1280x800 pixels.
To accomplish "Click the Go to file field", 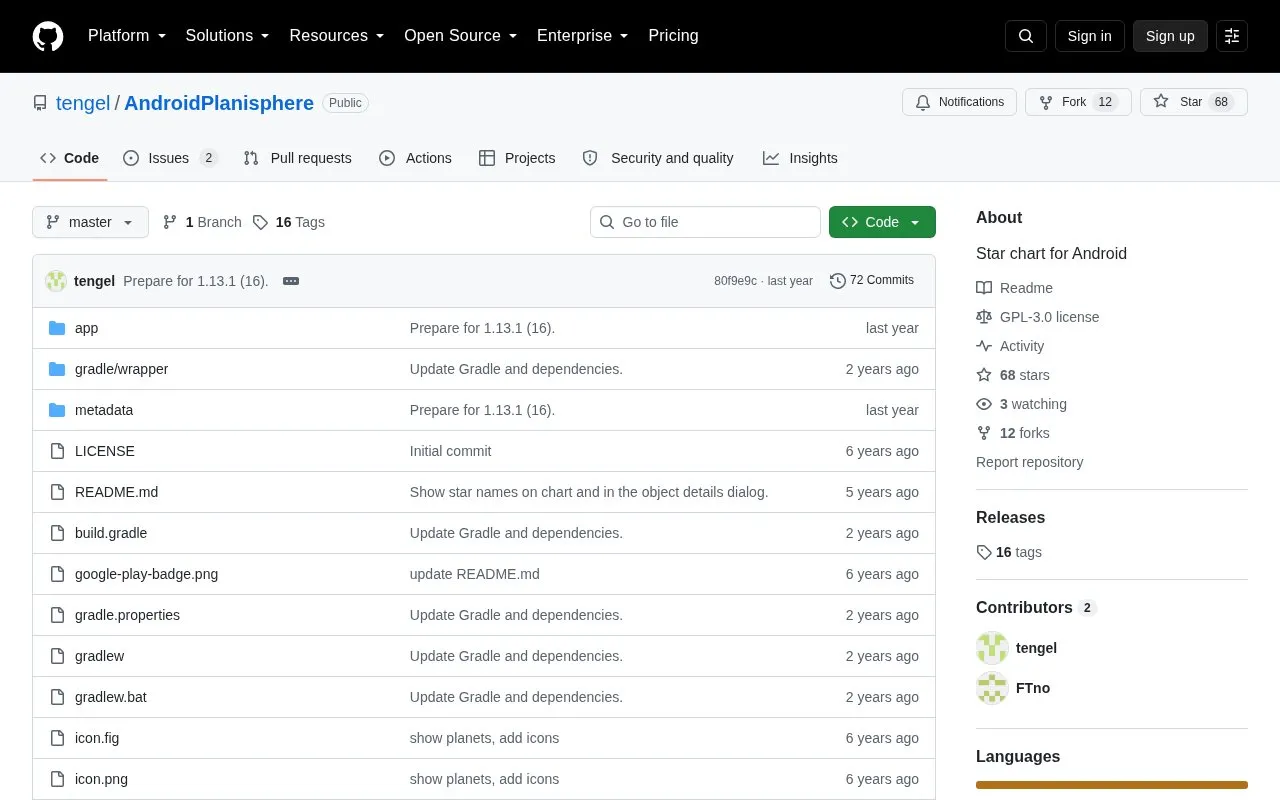I will coord(705,222).
